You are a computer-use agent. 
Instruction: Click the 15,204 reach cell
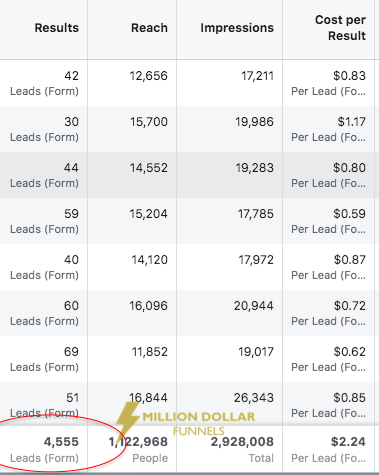132,221
